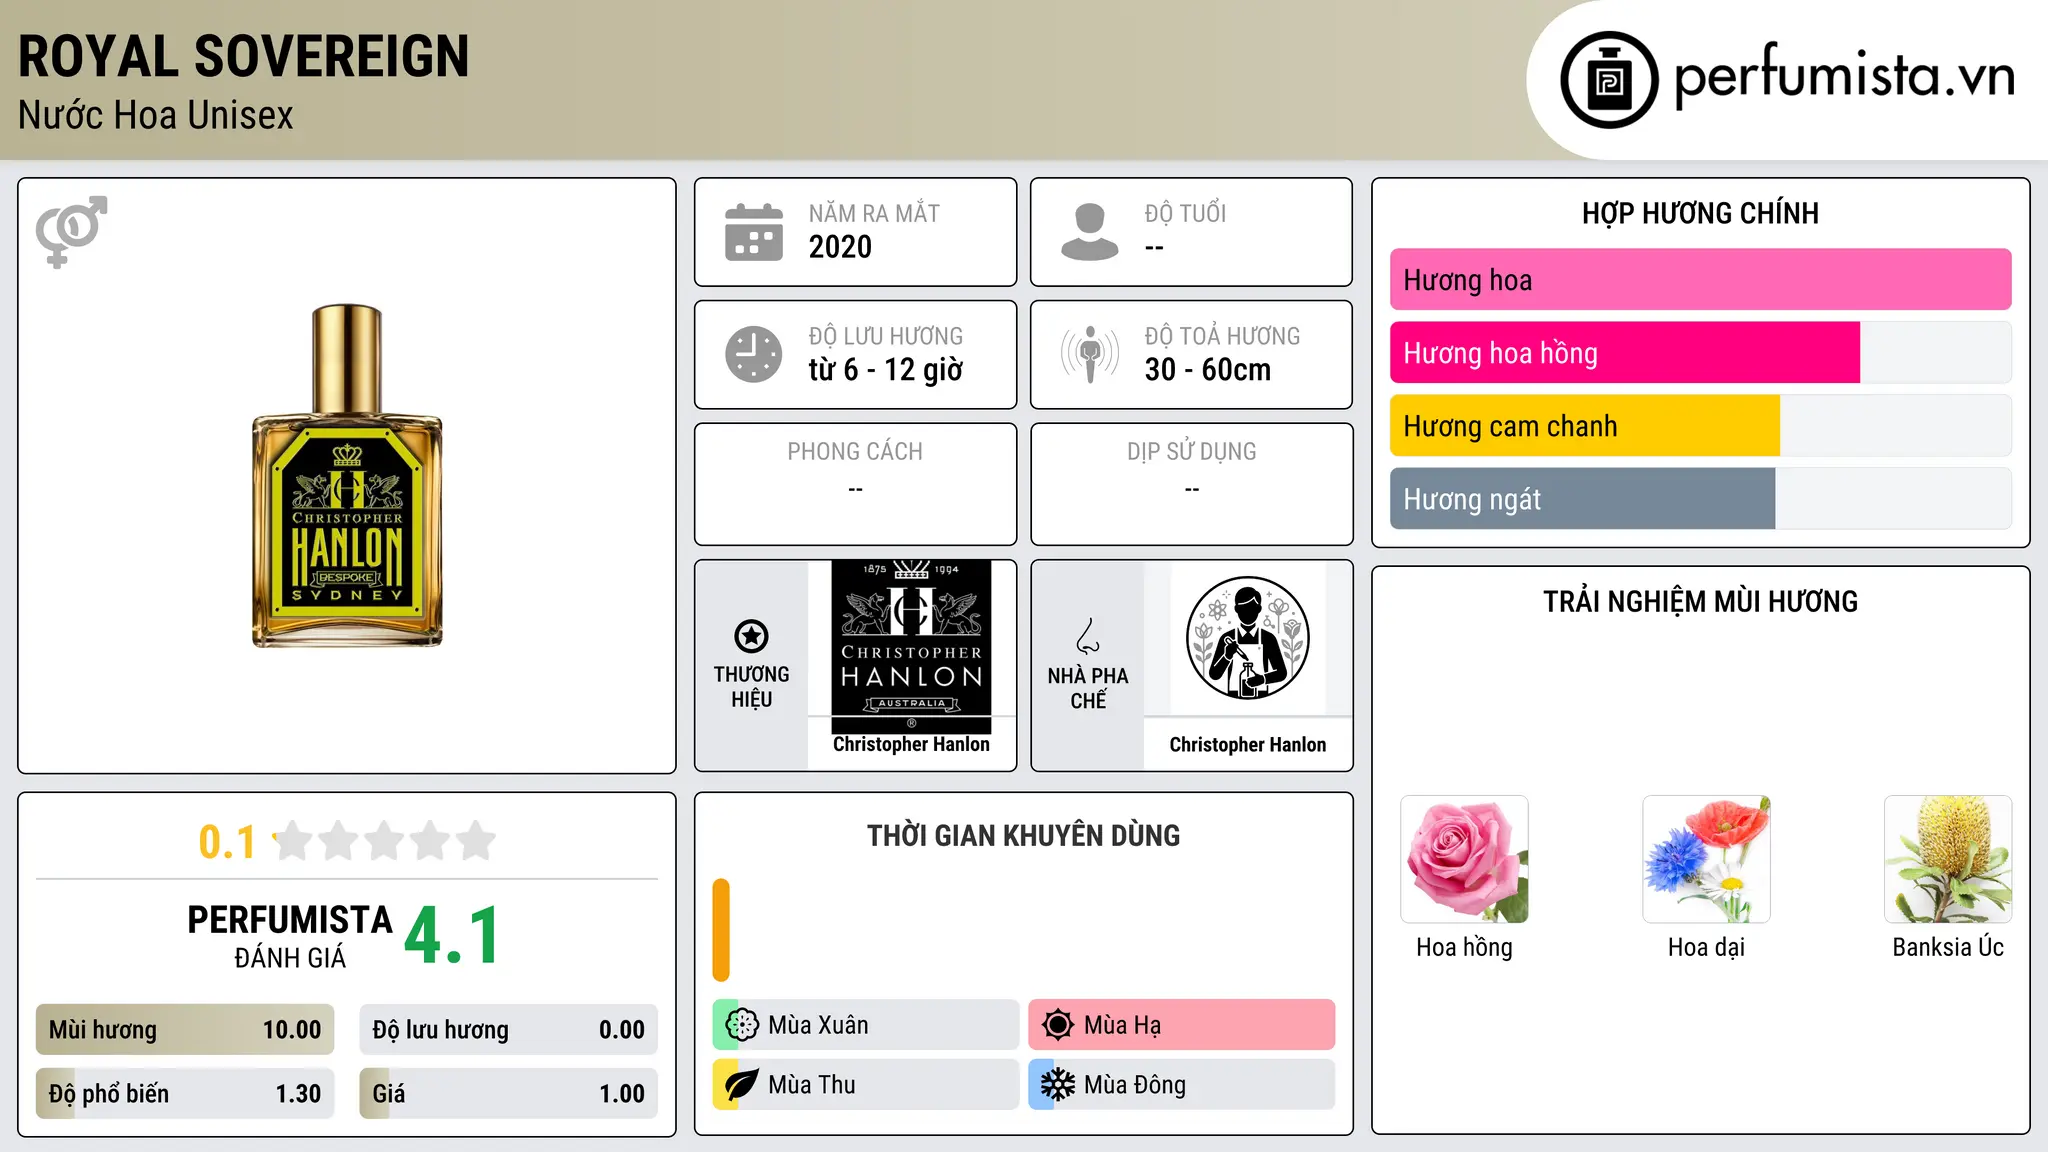This screenshot has height=1152, width=2048.
Task: Click the star badge icon above Thương hiệu
Action: coord(751,636)
